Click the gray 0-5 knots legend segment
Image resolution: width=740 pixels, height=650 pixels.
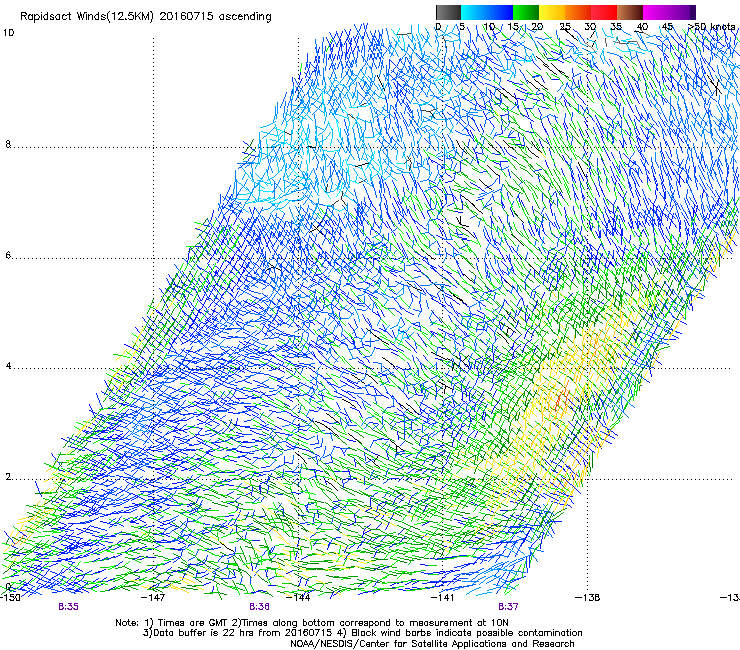(x=448, y=12)
